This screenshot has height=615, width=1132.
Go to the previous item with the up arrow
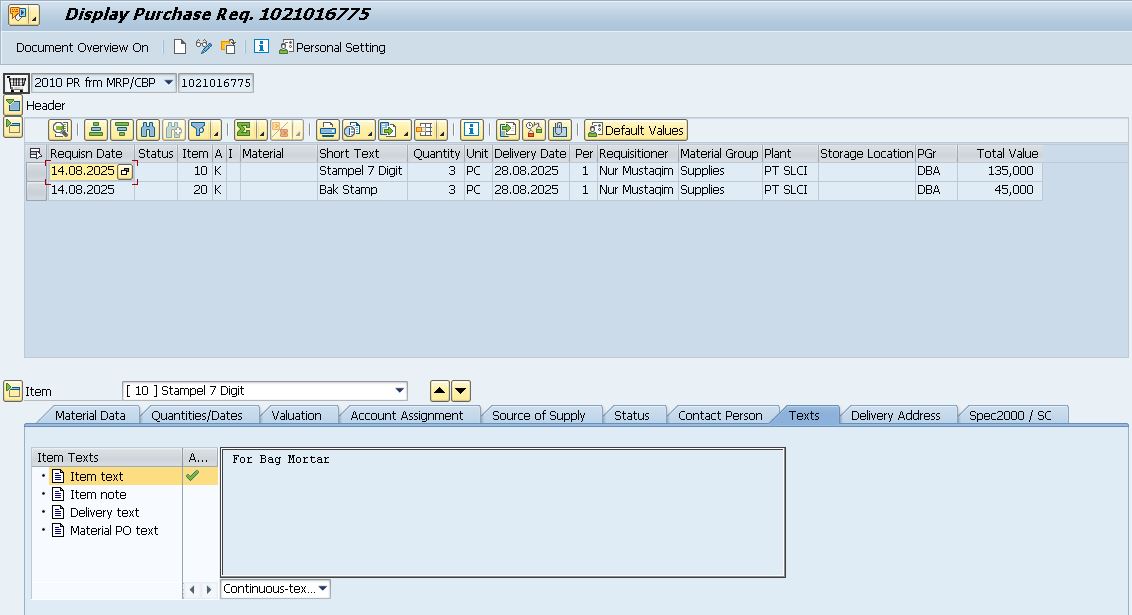[x=439, y=391]
